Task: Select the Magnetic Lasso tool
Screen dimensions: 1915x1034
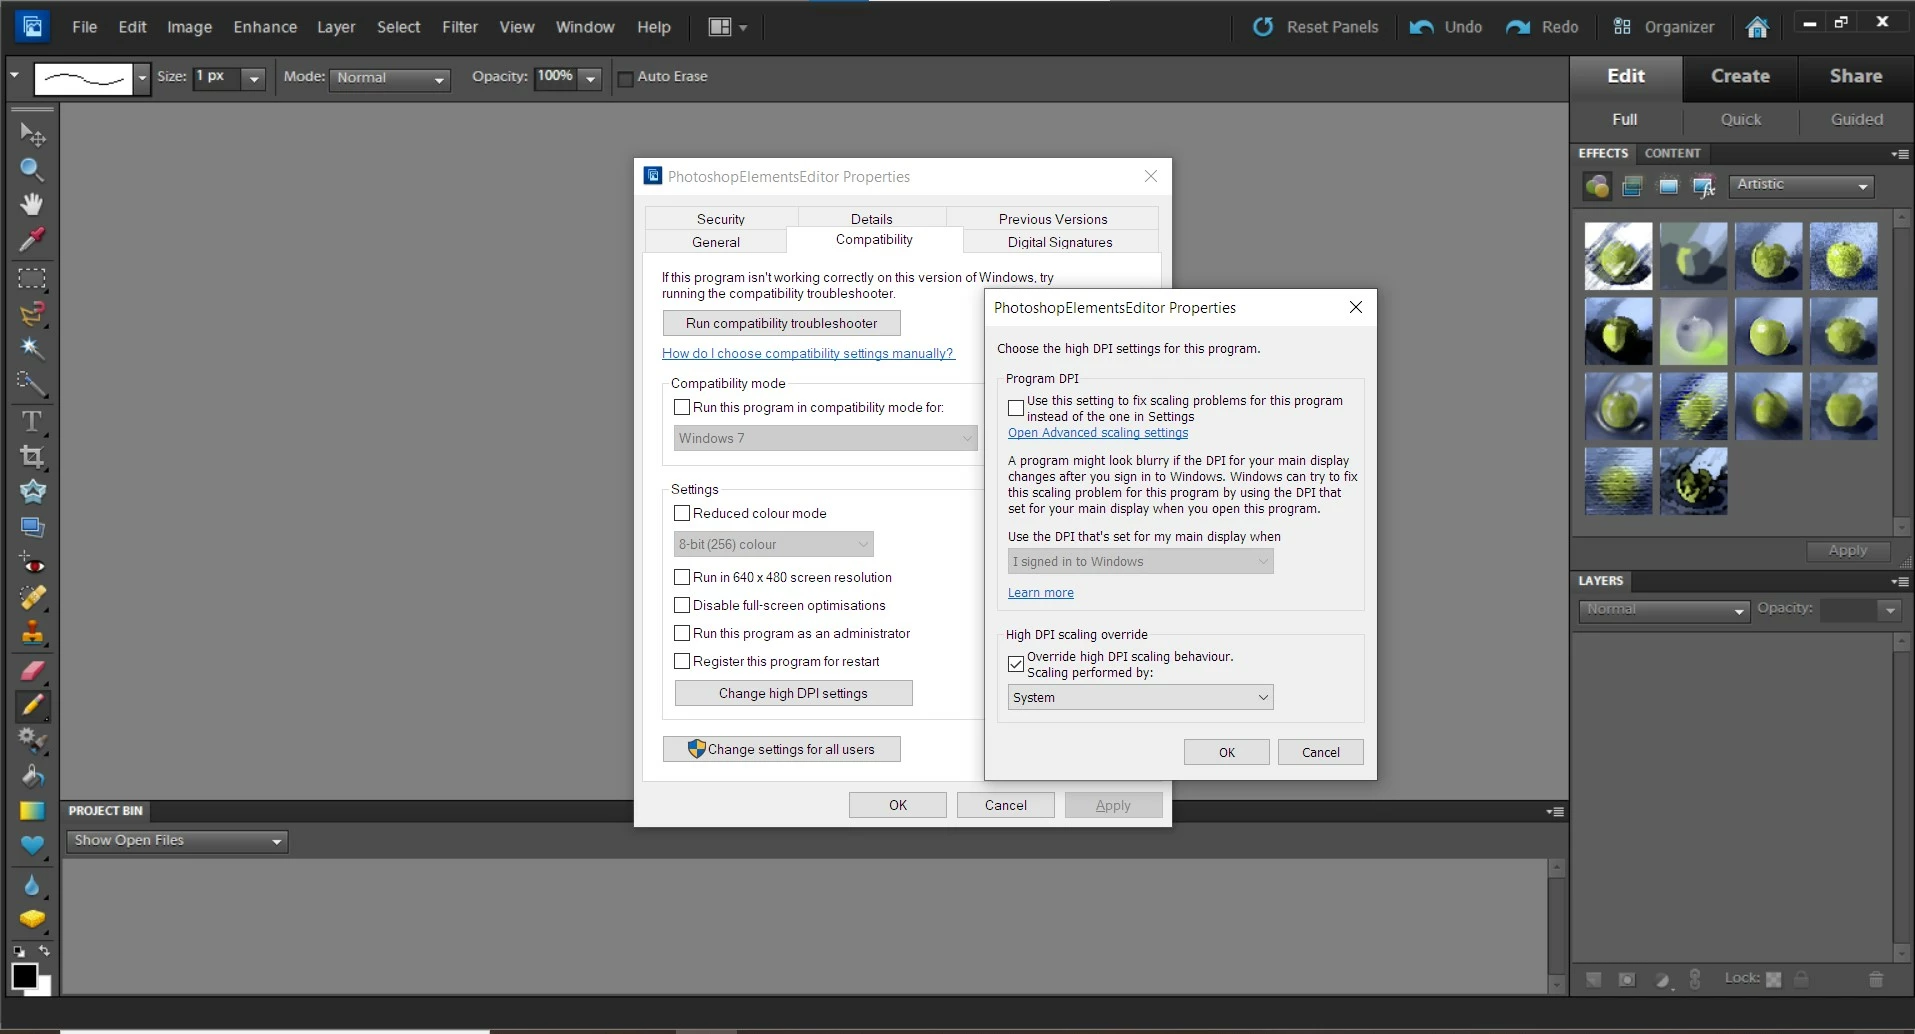Action: (32, 313)
